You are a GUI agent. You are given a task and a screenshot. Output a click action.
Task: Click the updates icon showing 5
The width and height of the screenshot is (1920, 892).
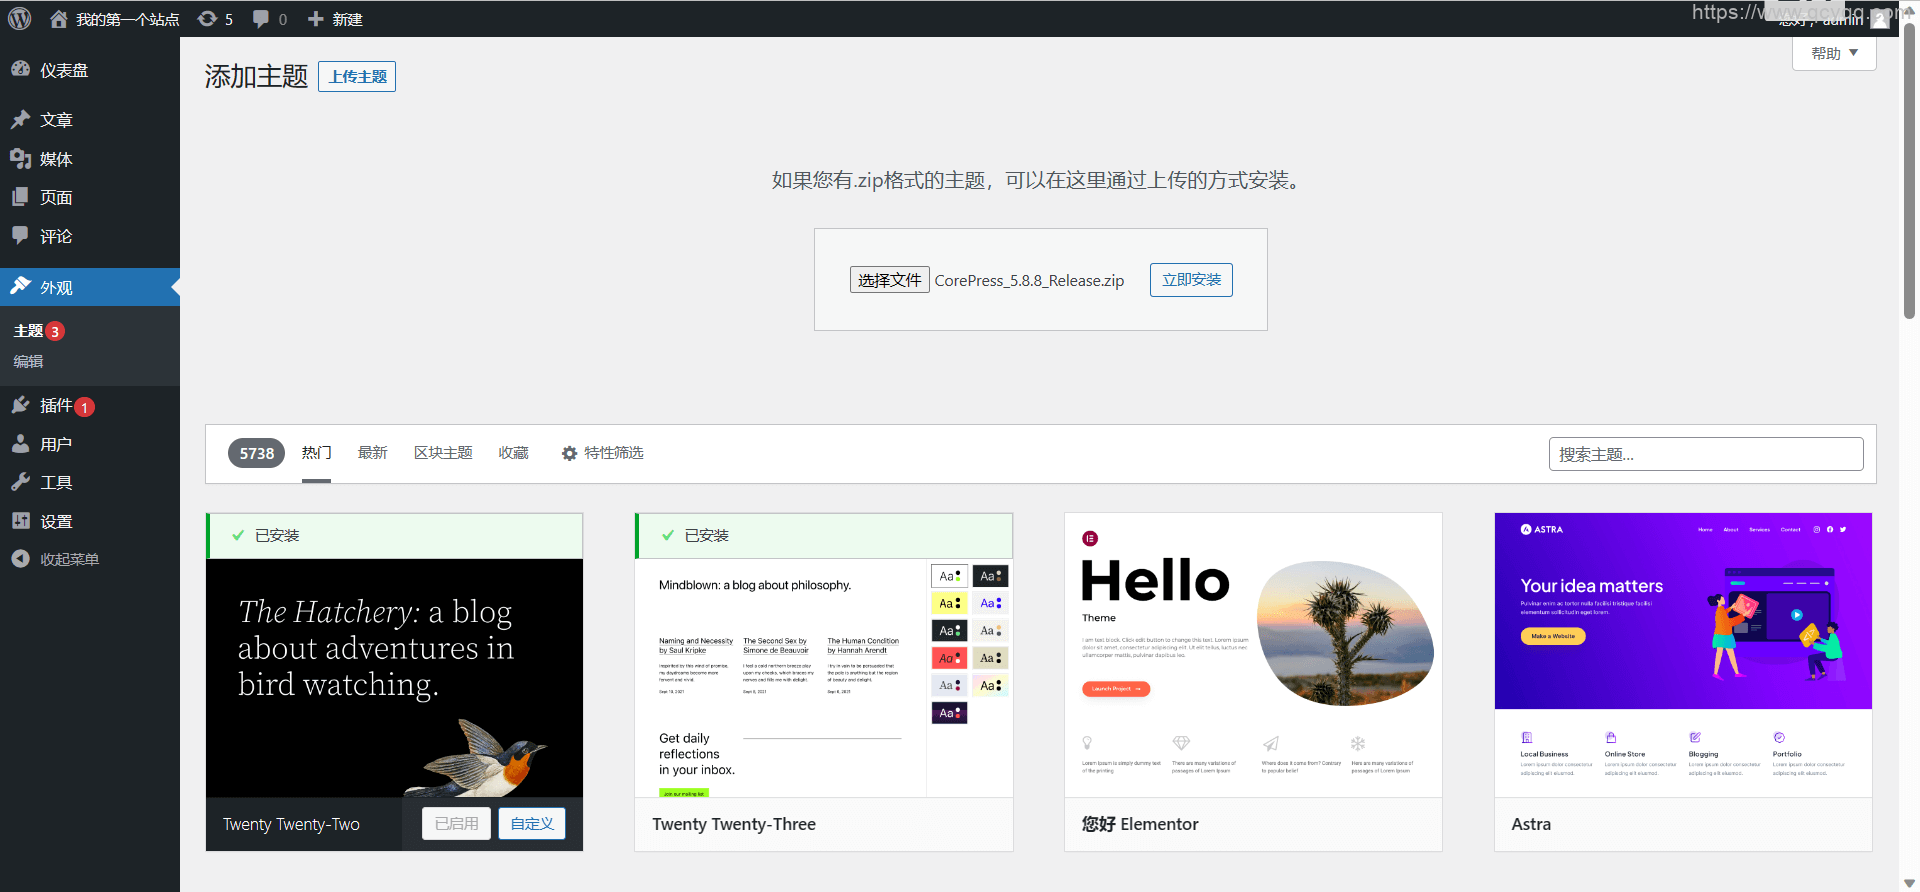click(x=208, y=19)
